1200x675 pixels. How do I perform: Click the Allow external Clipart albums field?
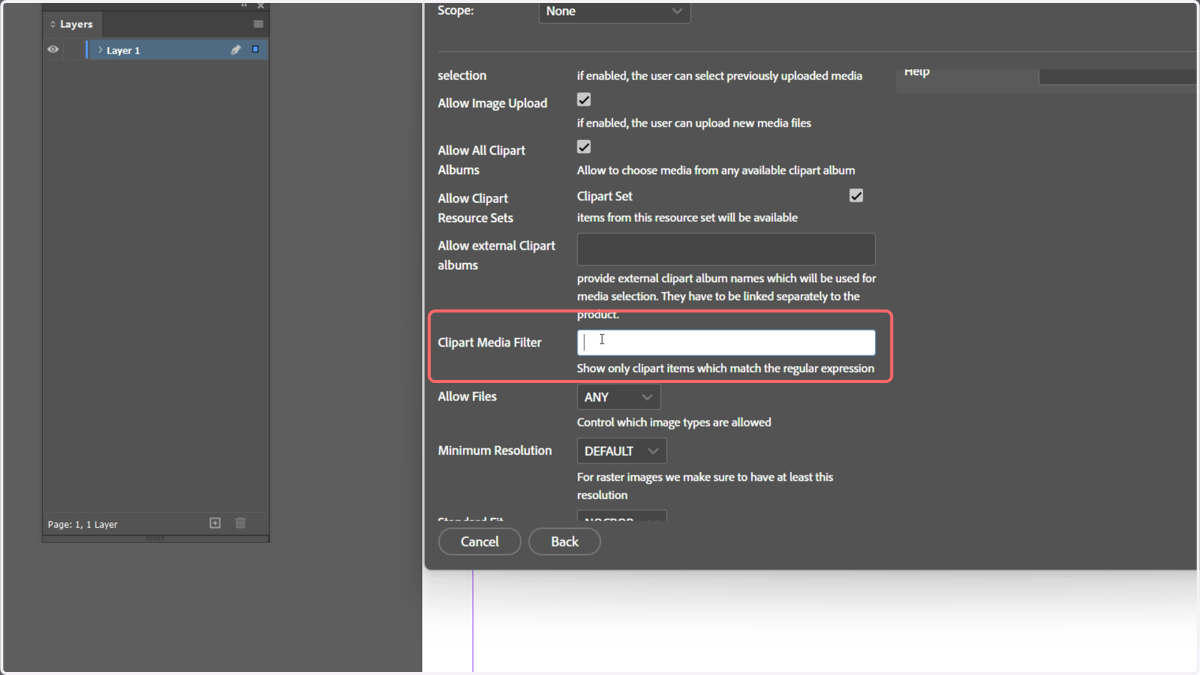click(x=726, y=249)
